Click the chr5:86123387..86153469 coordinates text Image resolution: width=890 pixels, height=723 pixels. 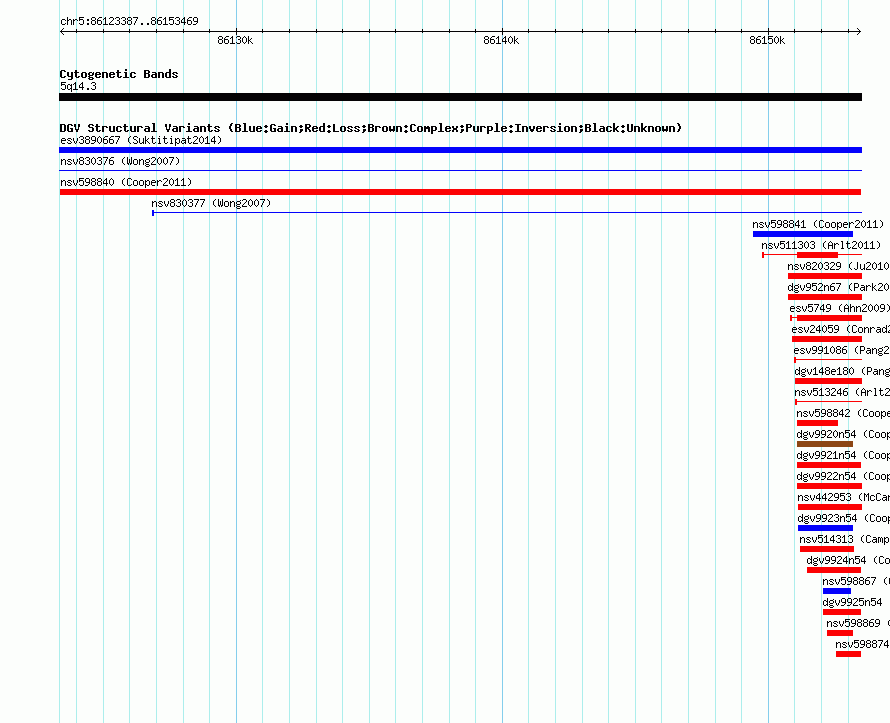click(129, 22)
